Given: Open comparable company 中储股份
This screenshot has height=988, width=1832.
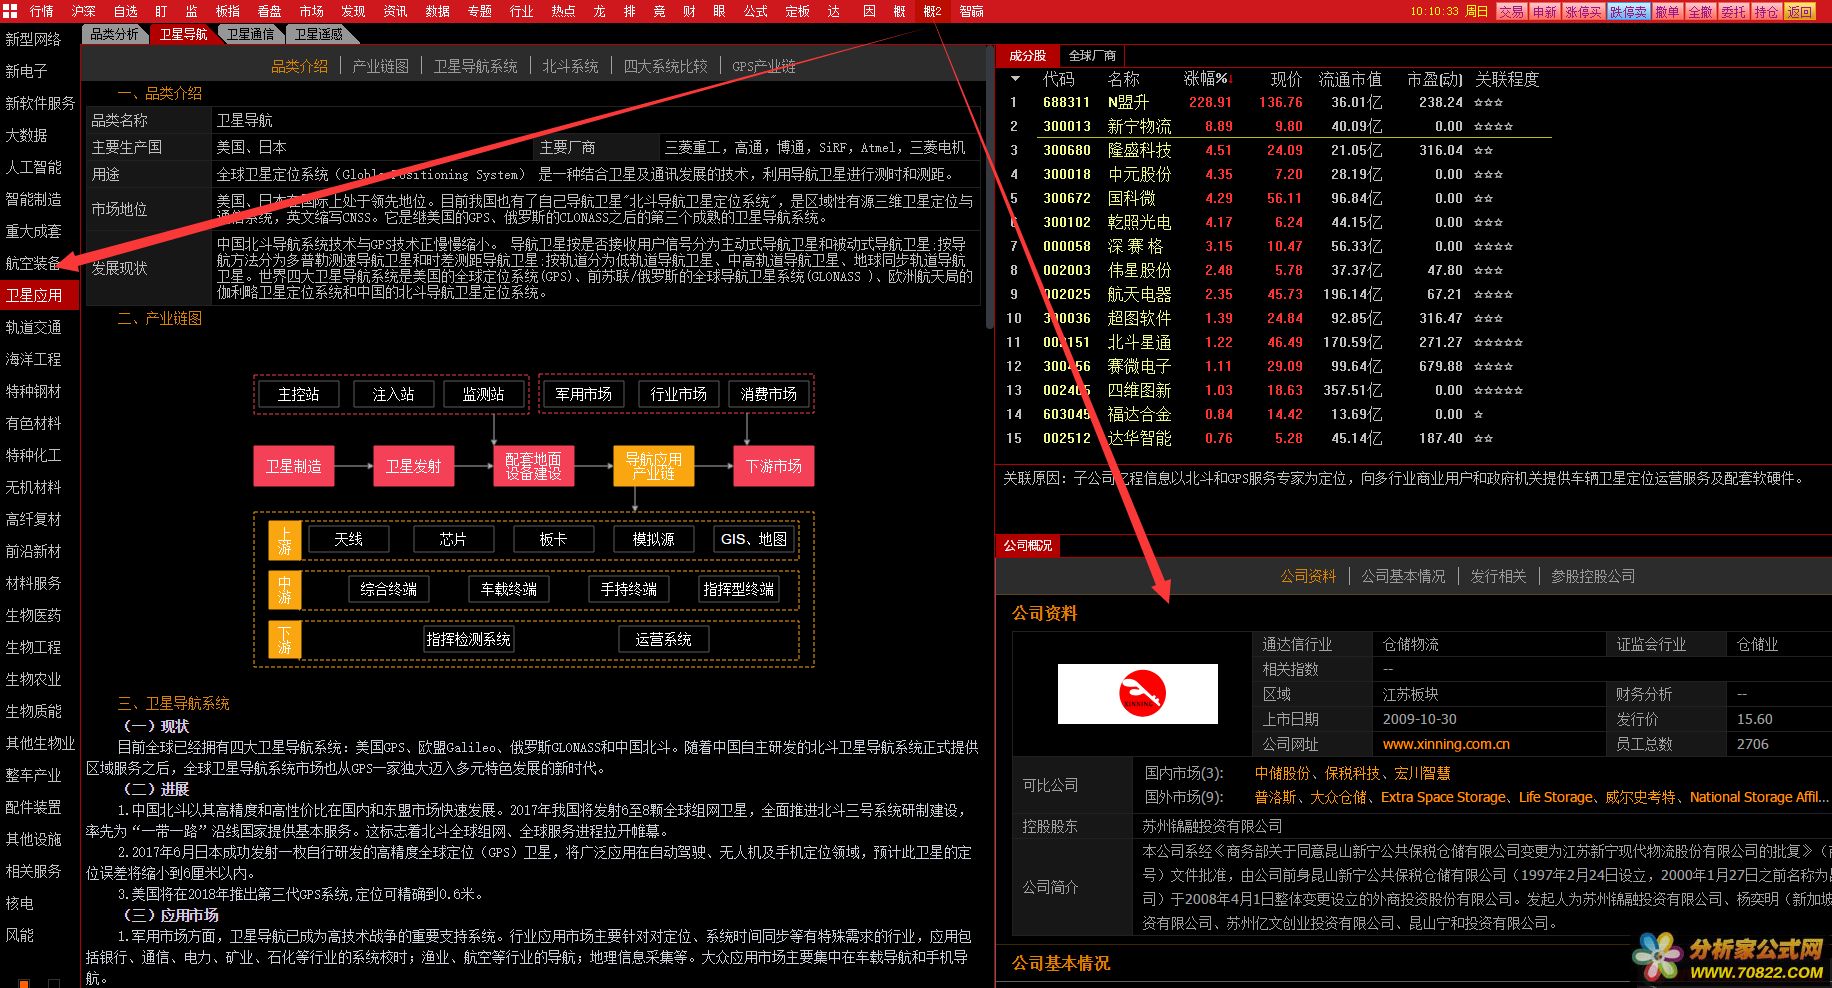Looking at the screenshot, I should 1282,773.
